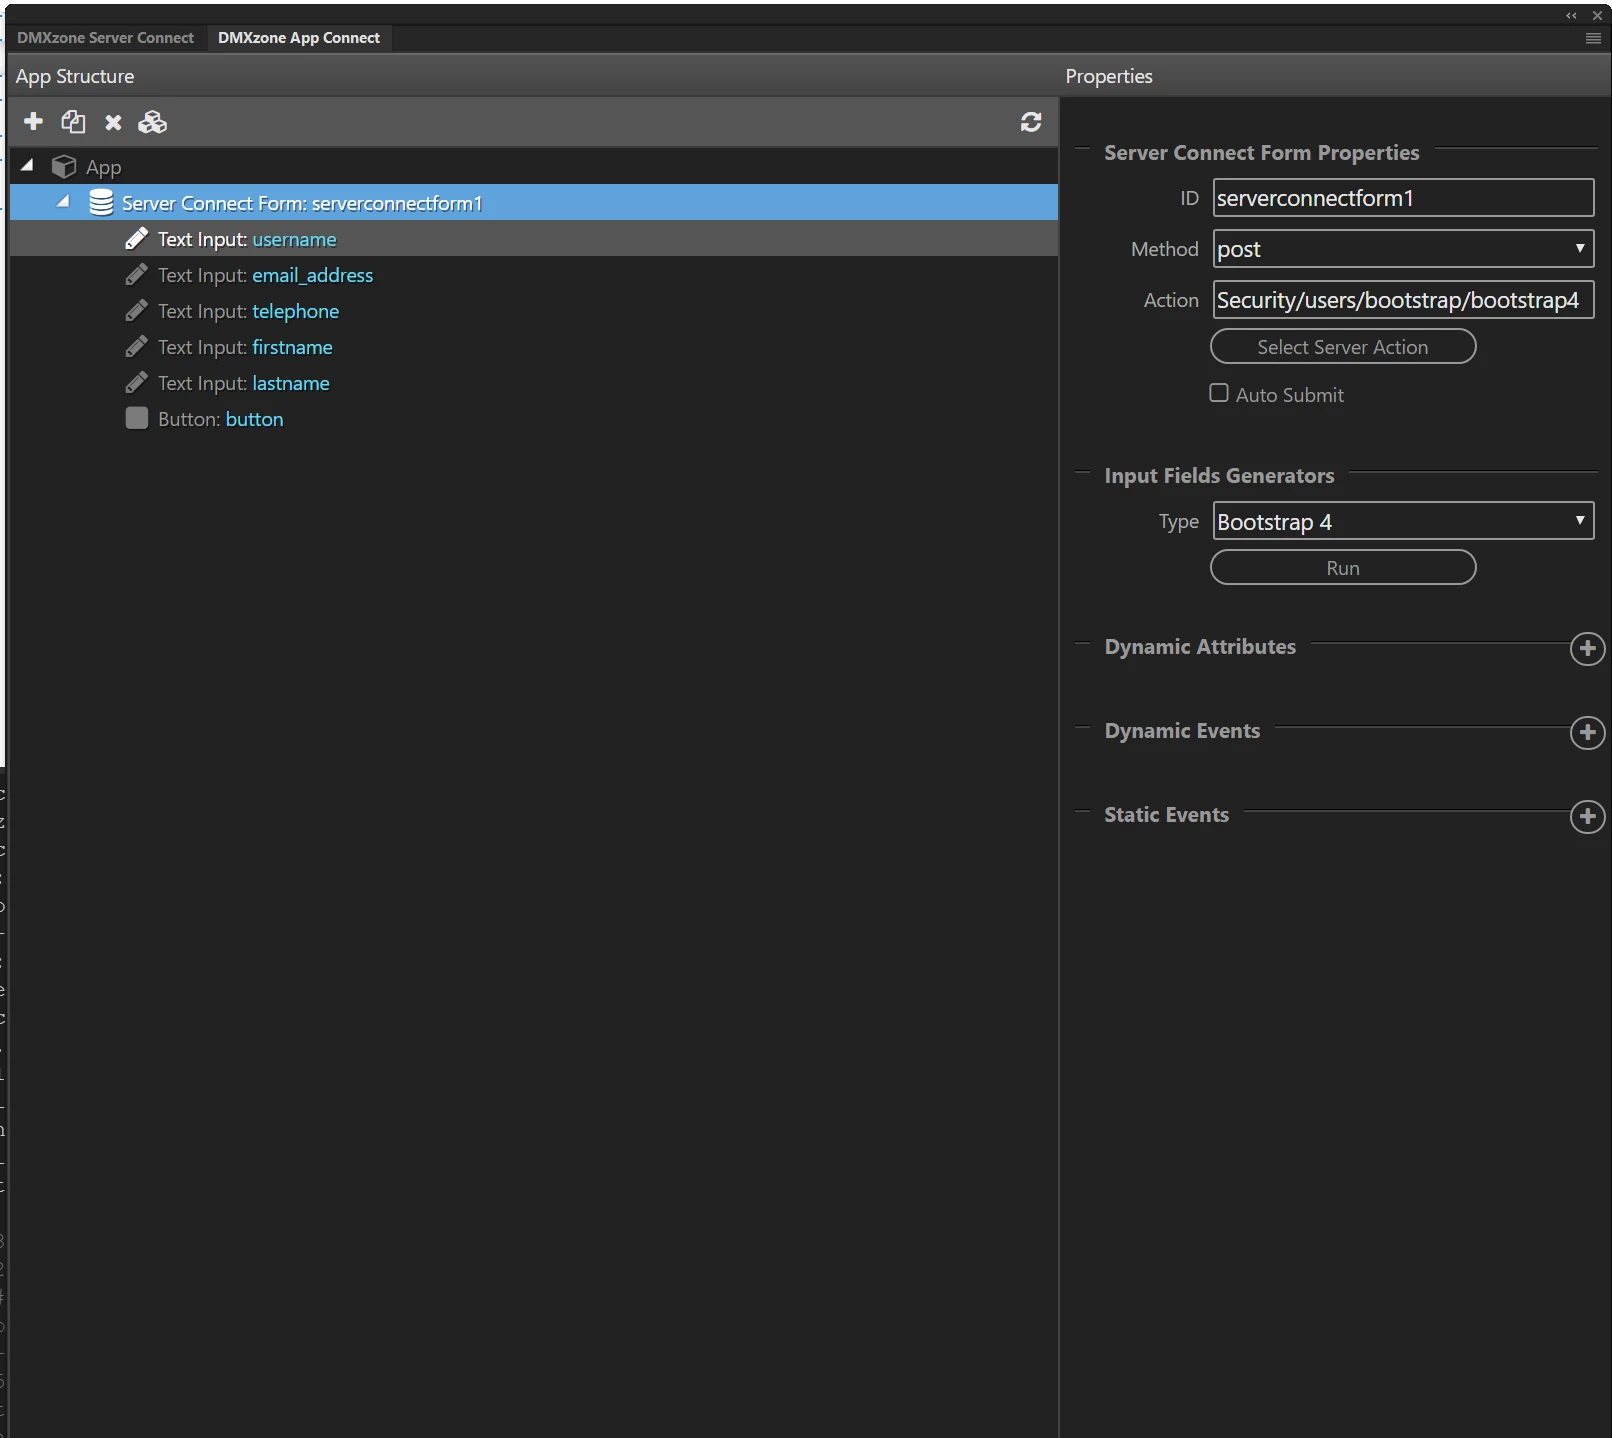Click the Static Events heading

coord(1166,814)
